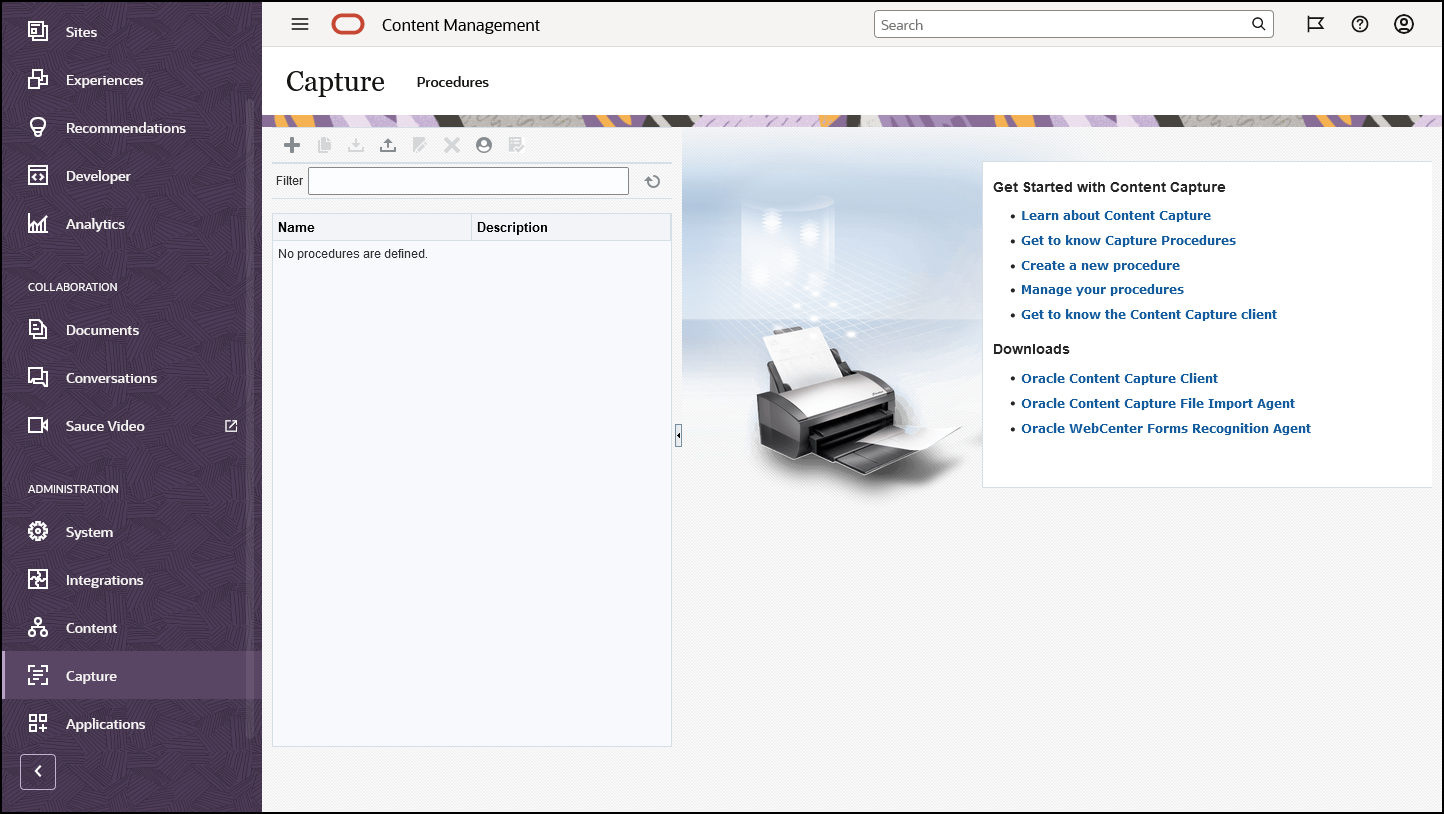Image resolution: width=1444 pixels, height=814 pixels.
Task: Sort by the Name column header
Action: pos(372,227)
